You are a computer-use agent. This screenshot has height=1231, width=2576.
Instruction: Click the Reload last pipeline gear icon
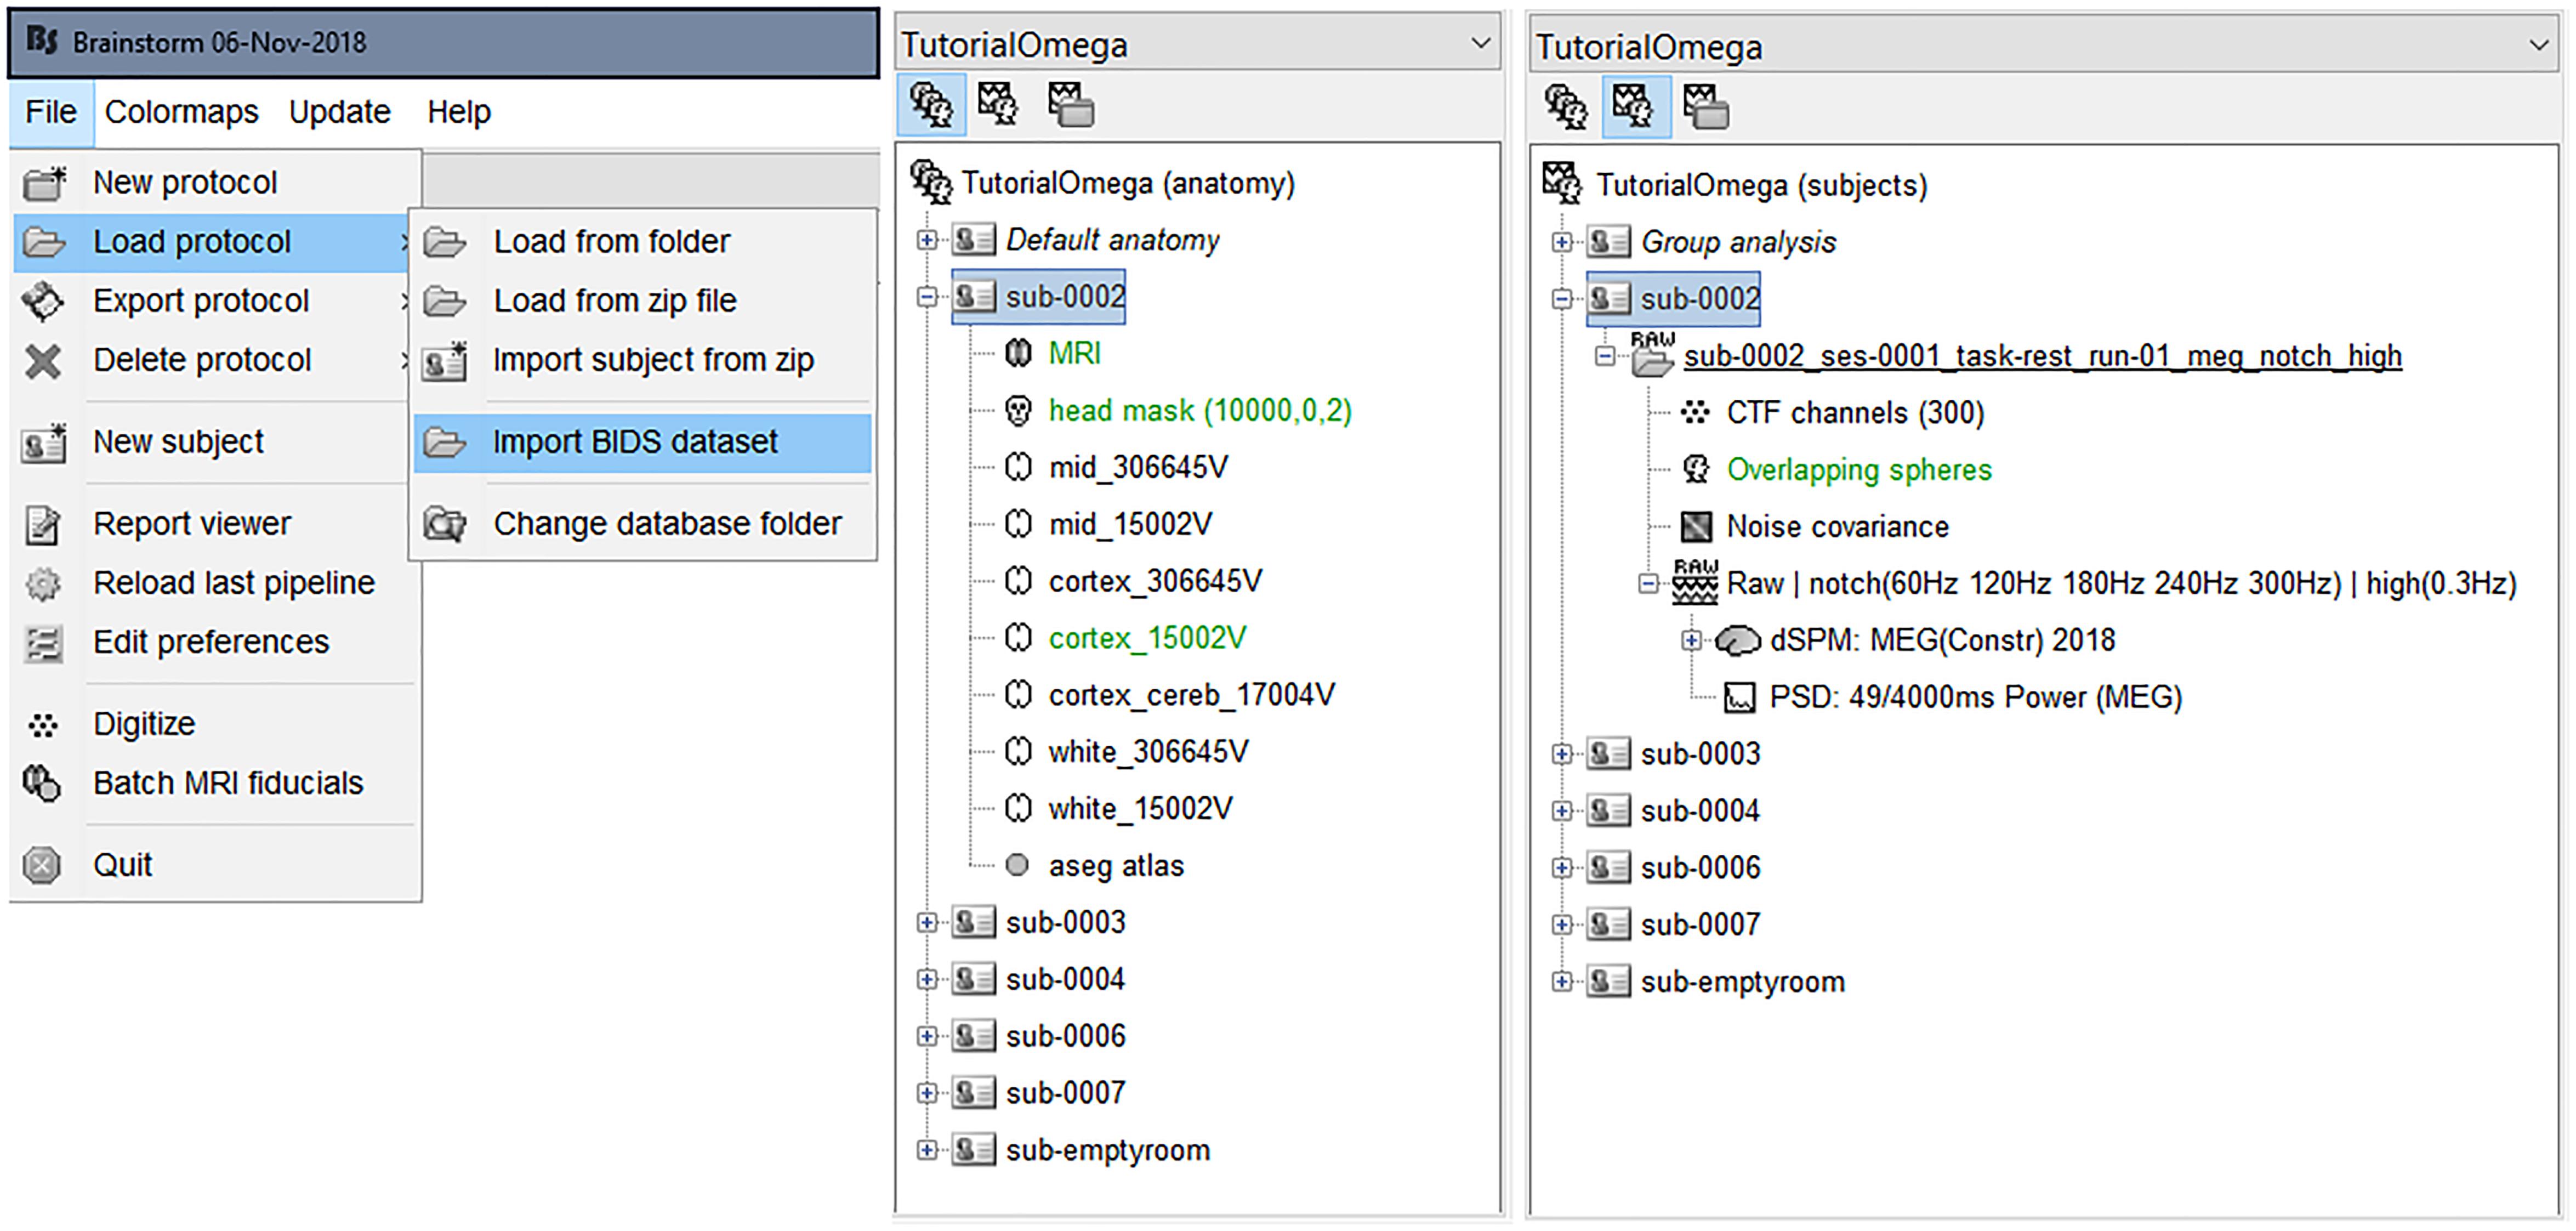(x=43, y=584)
